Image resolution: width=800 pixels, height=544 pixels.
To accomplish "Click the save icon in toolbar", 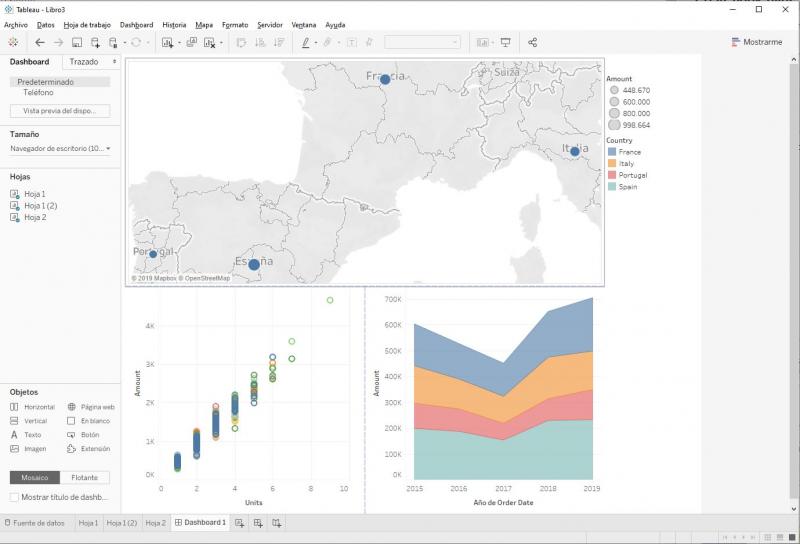I will coord(76,43).
